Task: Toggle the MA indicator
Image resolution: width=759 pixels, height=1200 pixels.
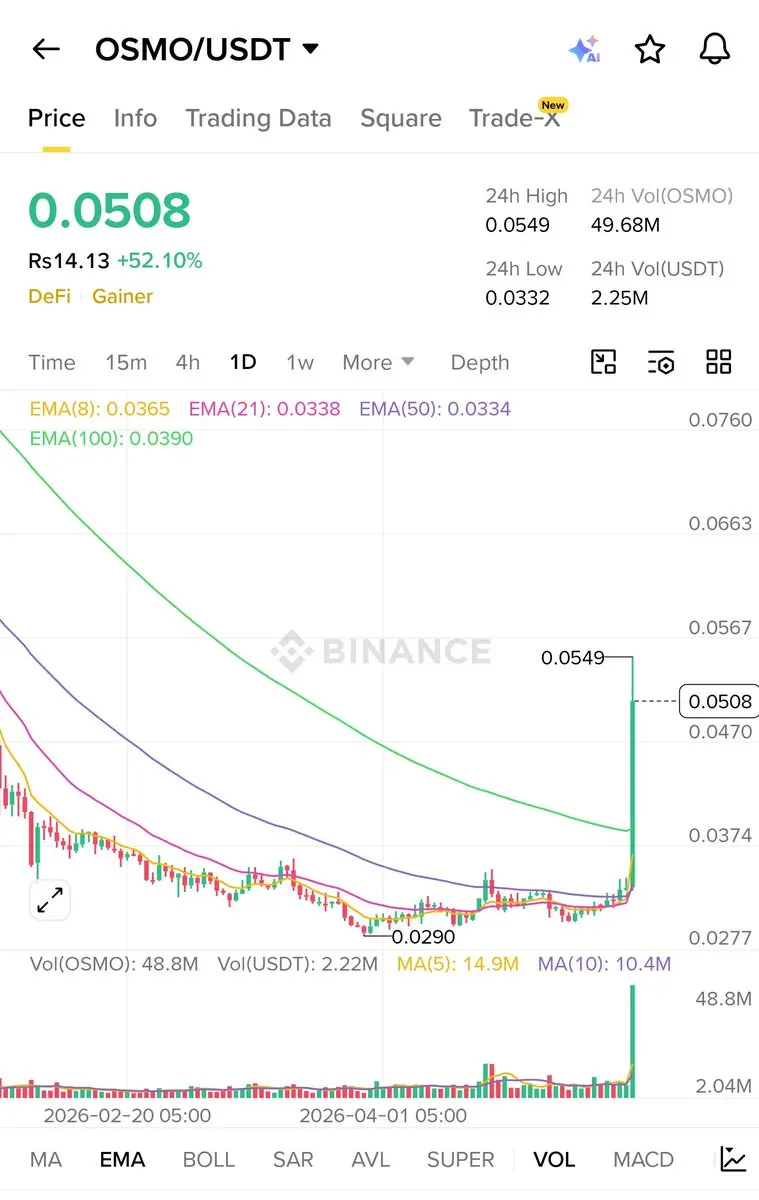Action: tap(46, 1159)
